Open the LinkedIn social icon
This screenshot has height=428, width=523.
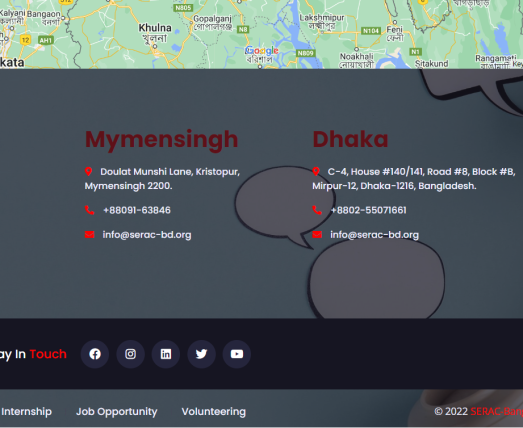[166, 354]
